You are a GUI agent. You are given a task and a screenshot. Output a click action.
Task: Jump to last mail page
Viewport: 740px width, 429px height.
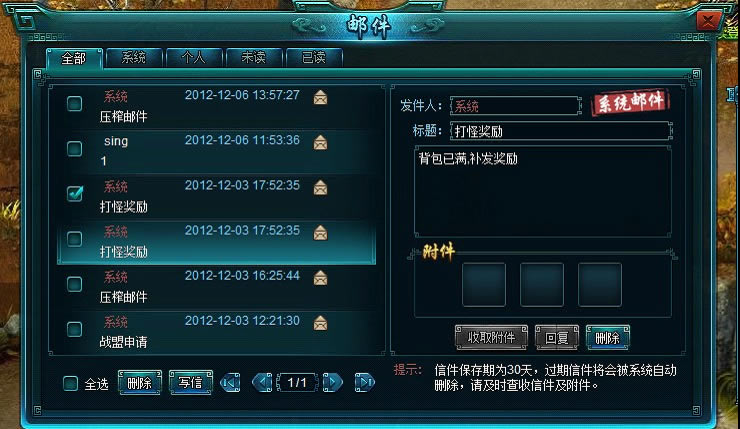(x=365, y=382)
